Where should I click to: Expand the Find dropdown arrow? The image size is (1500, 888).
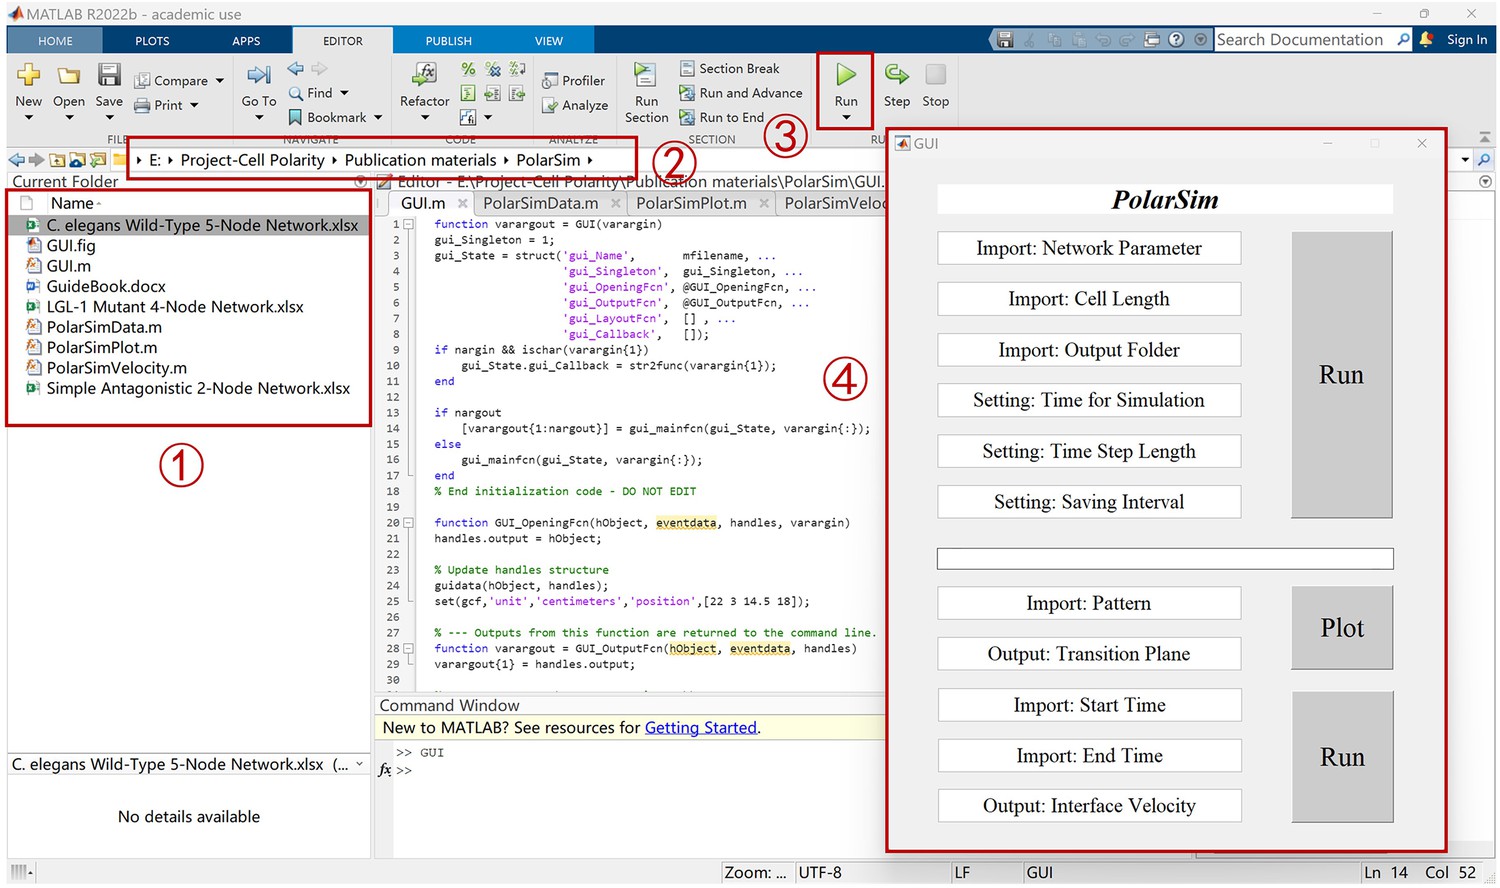(x=344, y=93)
